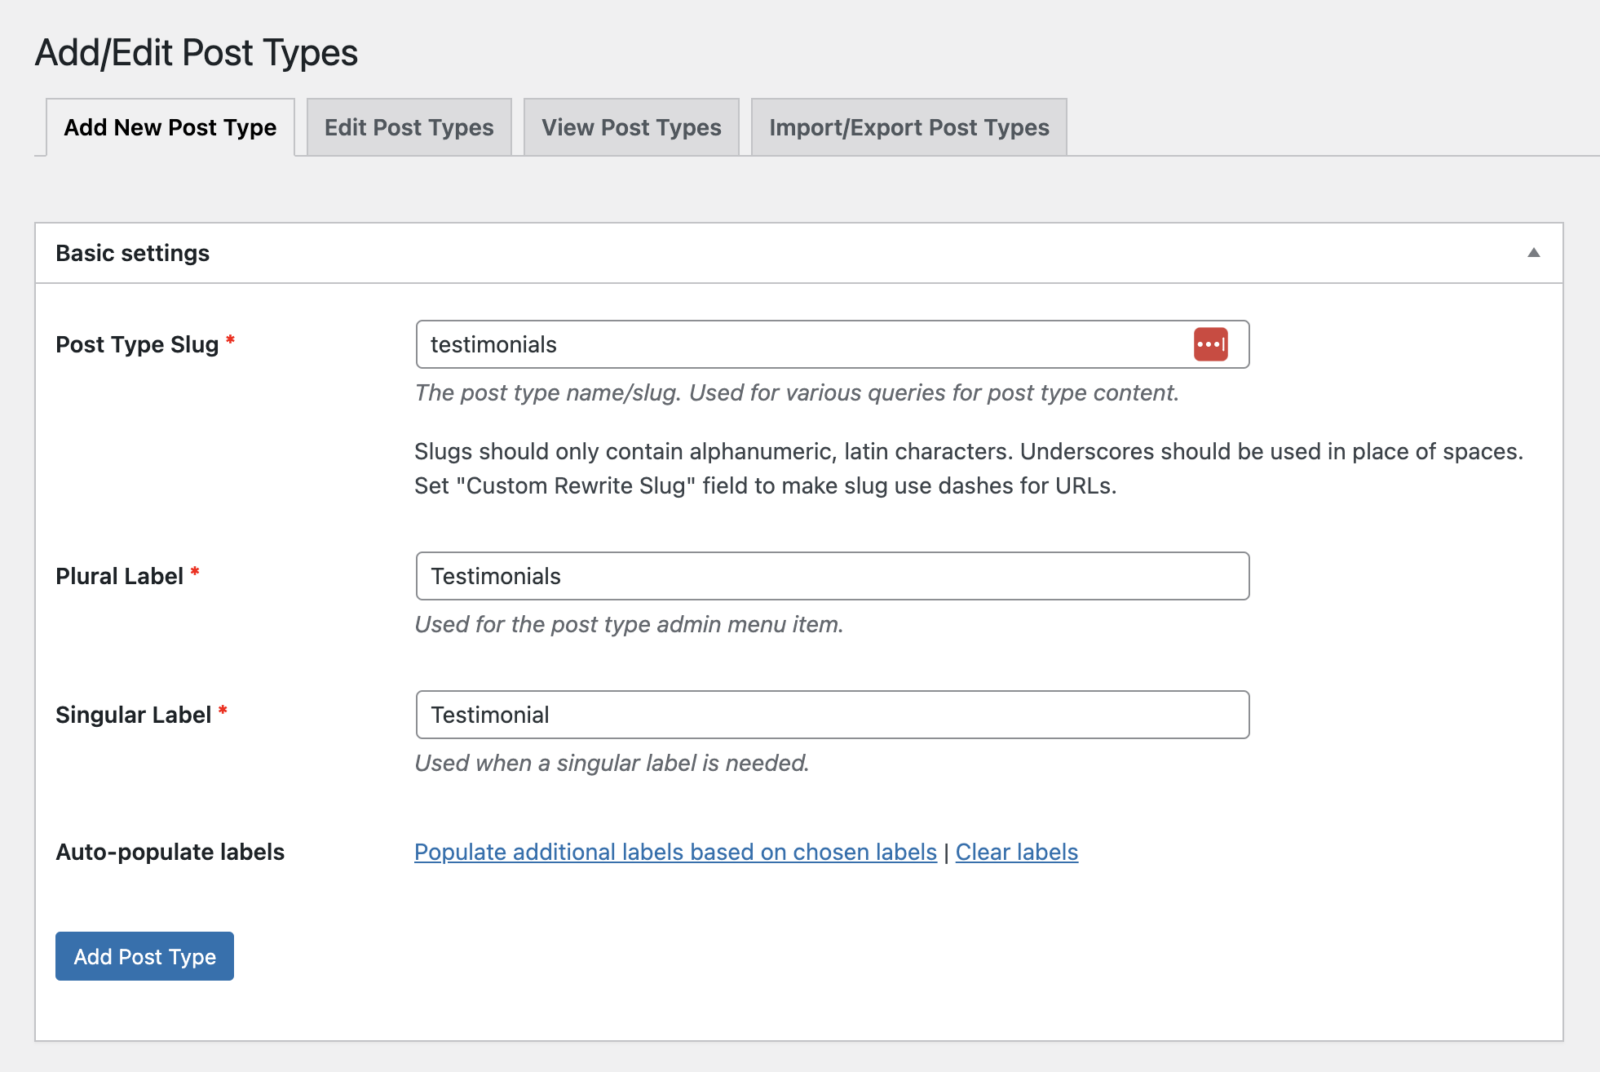Image resolution: width=1600 pixels, height=1072 pixels.
Task: Click the "Clear labels" link
Action: tap(1016, 852)
